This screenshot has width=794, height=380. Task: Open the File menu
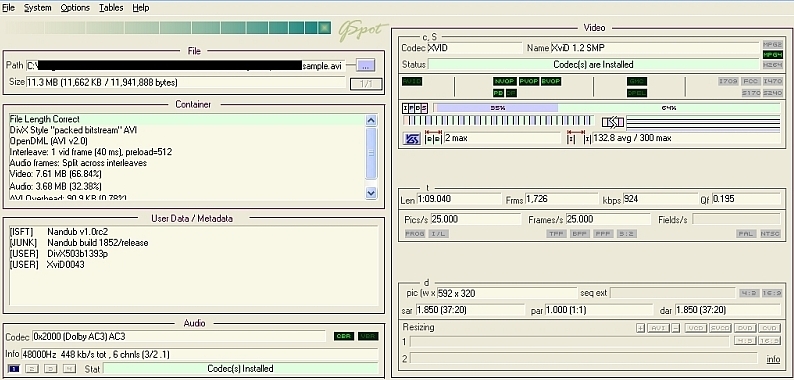coord(8,8)
